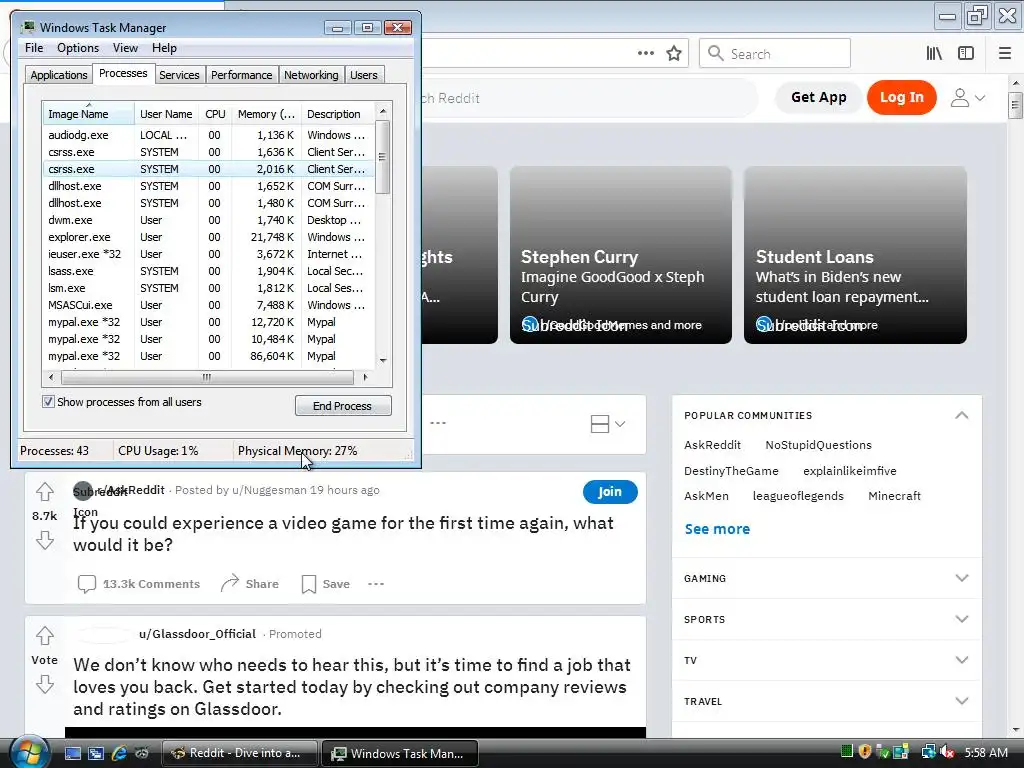
Task: Click Switch Between Windows quick launch icon
Action: pyautogui.click(x=95, y=754)
